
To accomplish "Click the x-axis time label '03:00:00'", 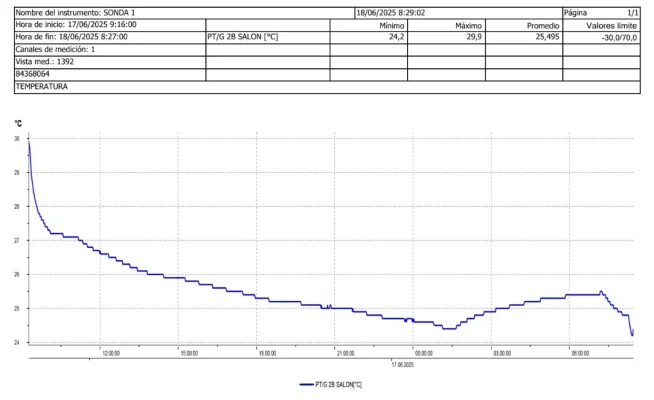I will coord(502,353).
